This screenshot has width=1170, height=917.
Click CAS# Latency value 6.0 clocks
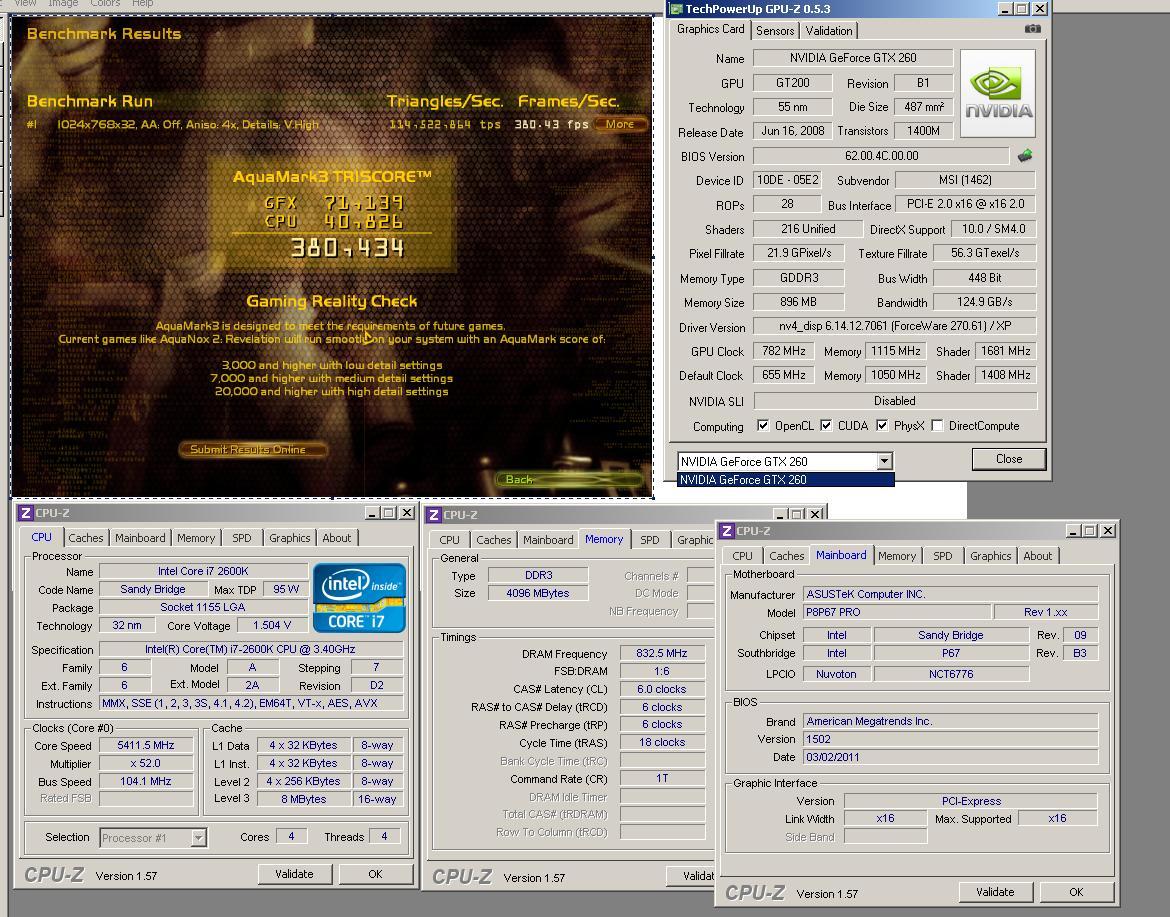point(662,689)
